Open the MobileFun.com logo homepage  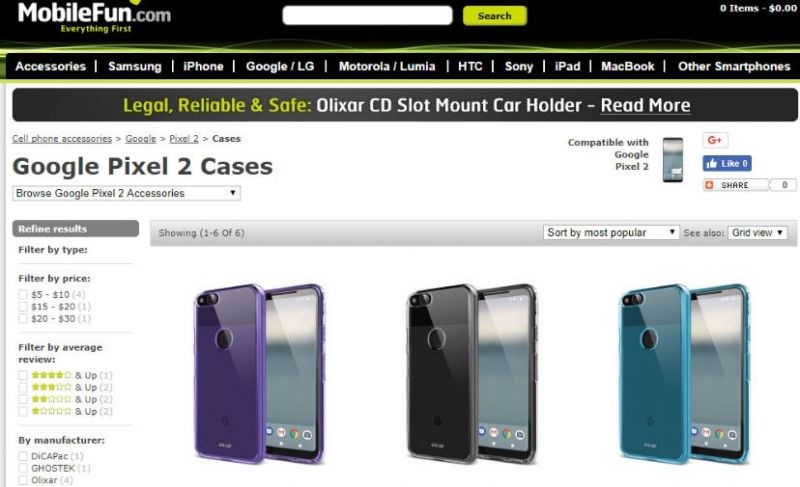(94, 16)
